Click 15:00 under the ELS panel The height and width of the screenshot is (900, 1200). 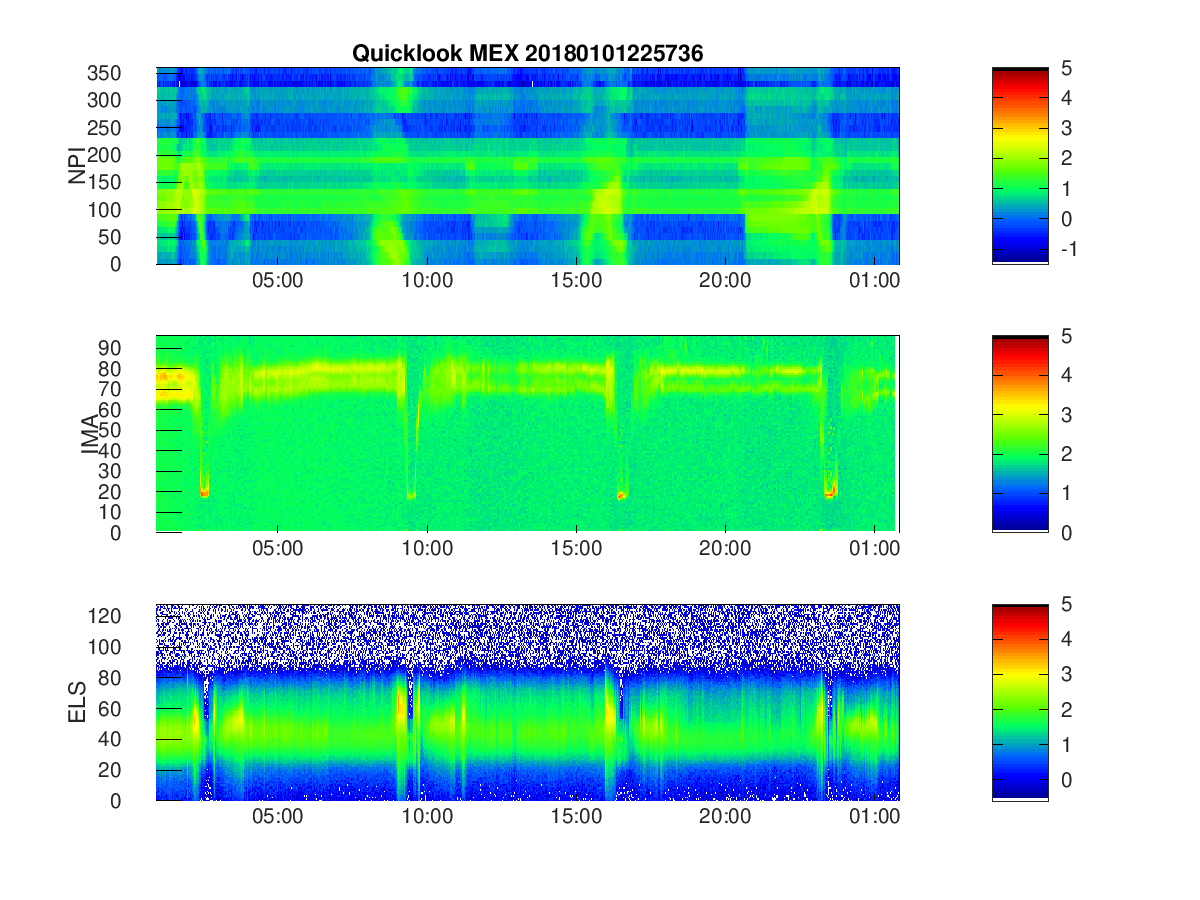pos(576,818)
